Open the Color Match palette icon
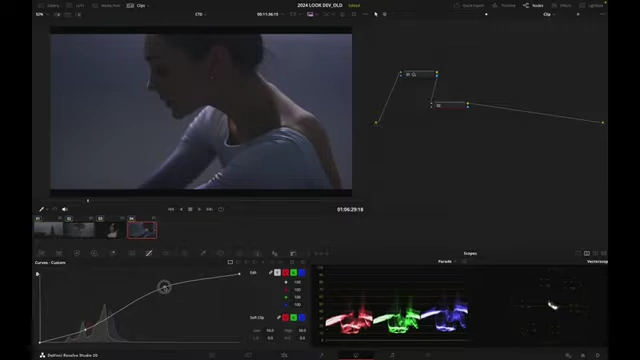 (x=59, y=253)
